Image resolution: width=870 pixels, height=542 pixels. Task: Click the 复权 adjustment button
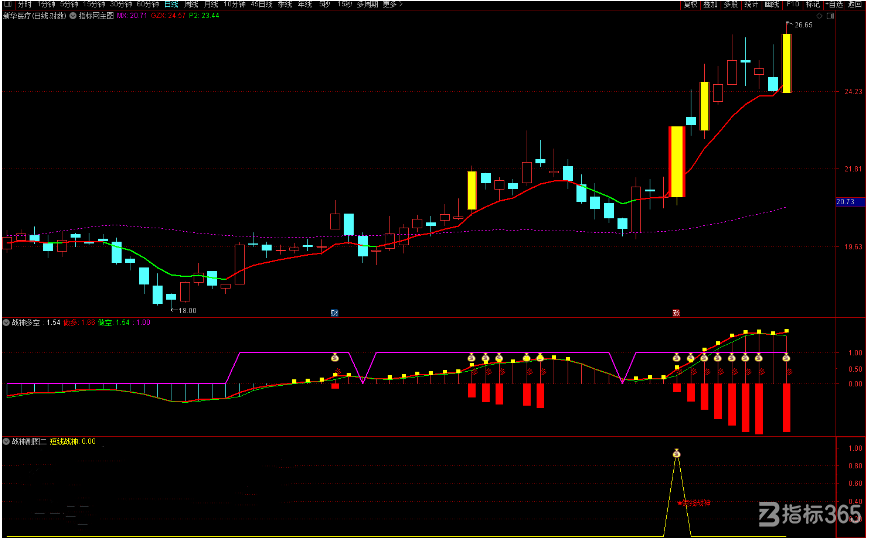(690, 4)
